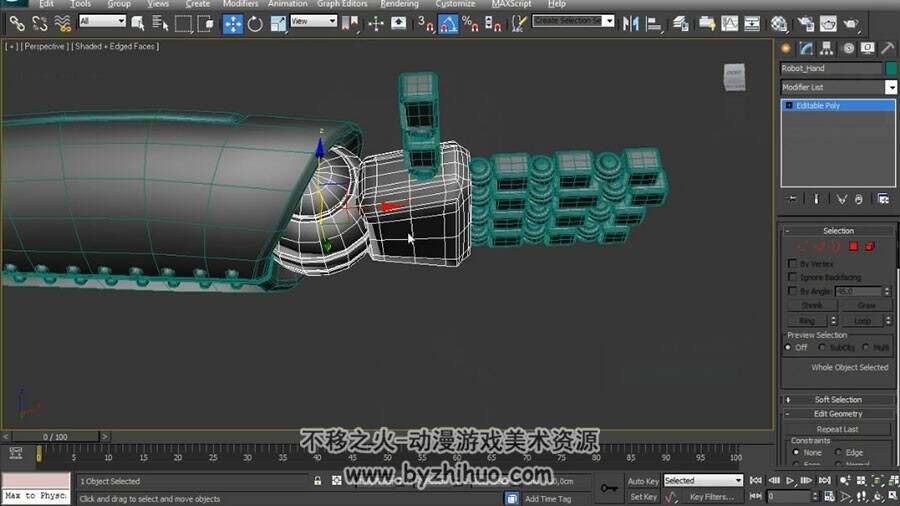Select Preview Selection SubObj radio

(822, 348)
